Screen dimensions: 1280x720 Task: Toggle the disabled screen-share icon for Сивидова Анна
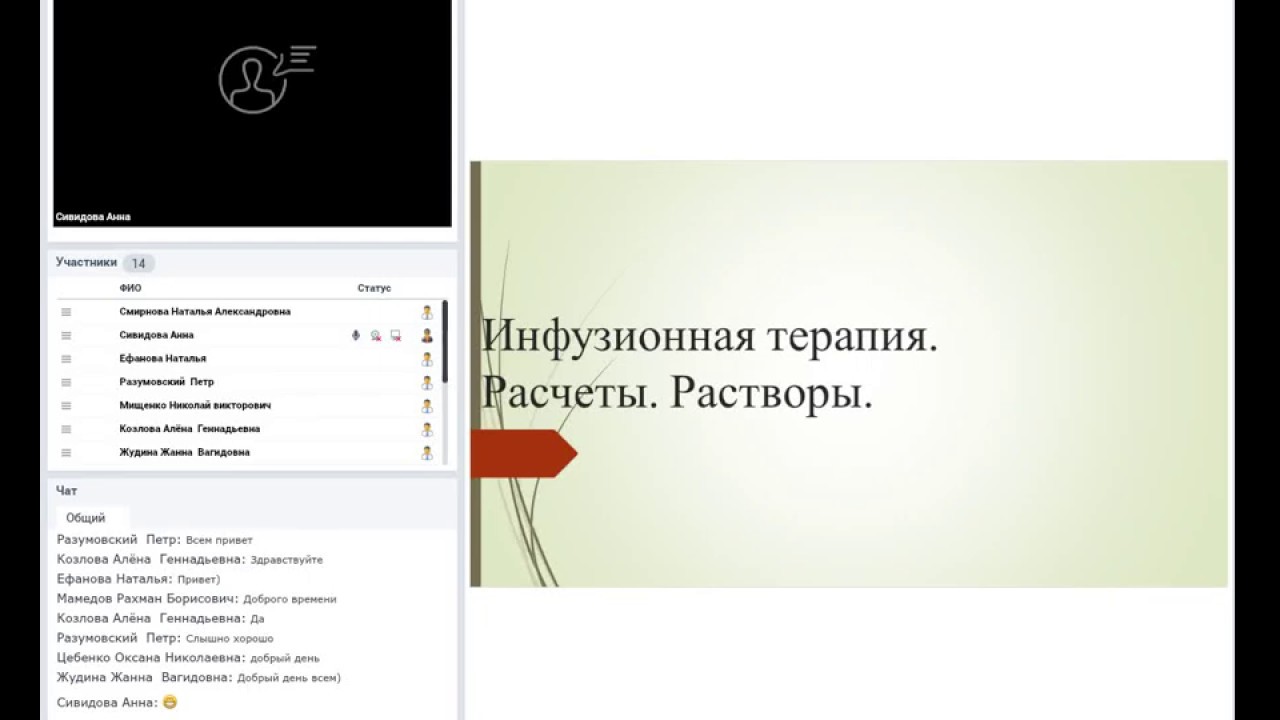coord(396,336)
